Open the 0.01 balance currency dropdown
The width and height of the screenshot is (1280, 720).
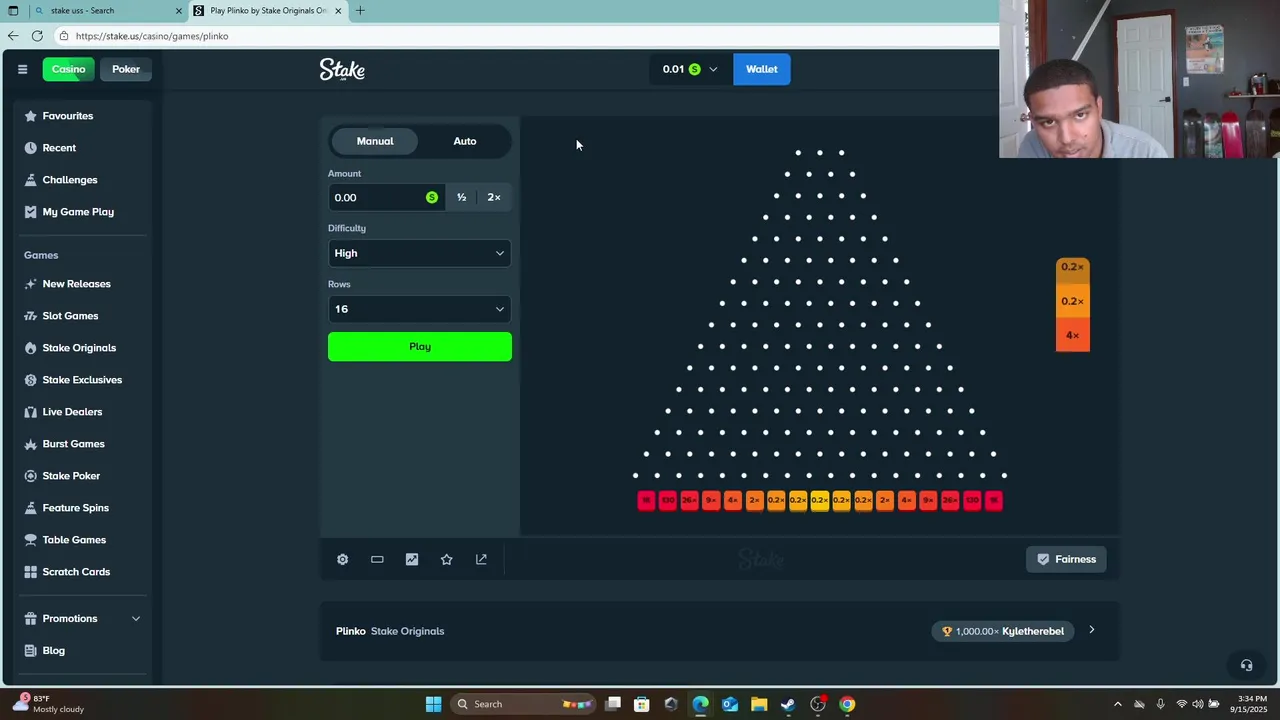pyautogui.click(x=690, y=69)
